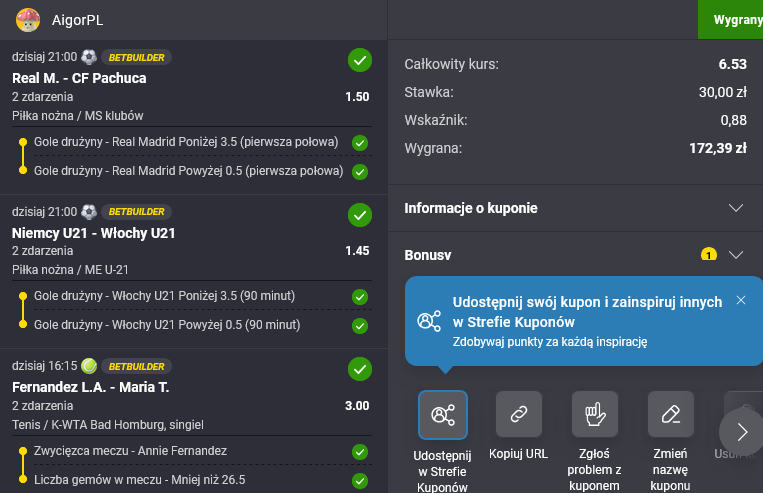Image resolution: width=763 pixels, height=493 pixels.
Task: Open the Fernandez L.A. - Maria T. match title
Action: (x=92, y=387)
